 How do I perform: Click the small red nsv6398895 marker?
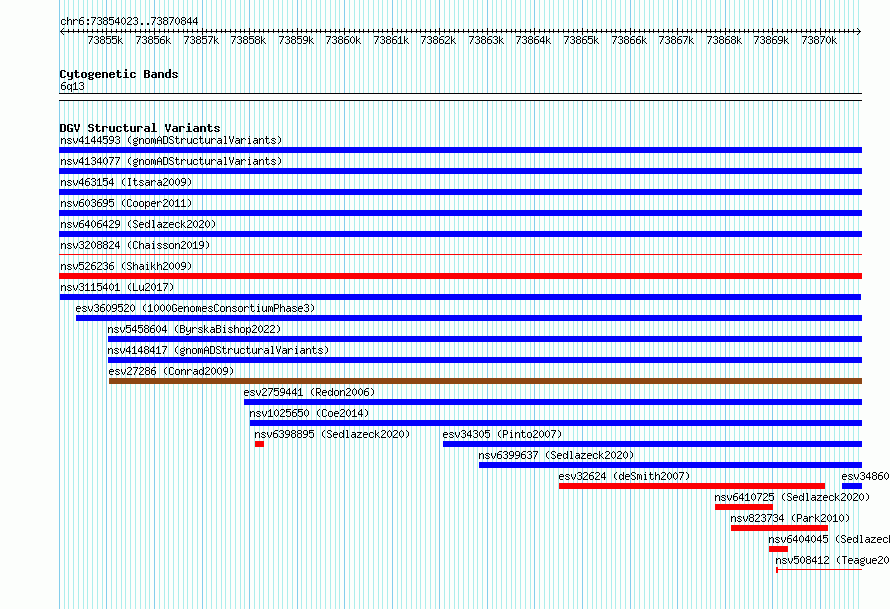(x=259, y=444)
